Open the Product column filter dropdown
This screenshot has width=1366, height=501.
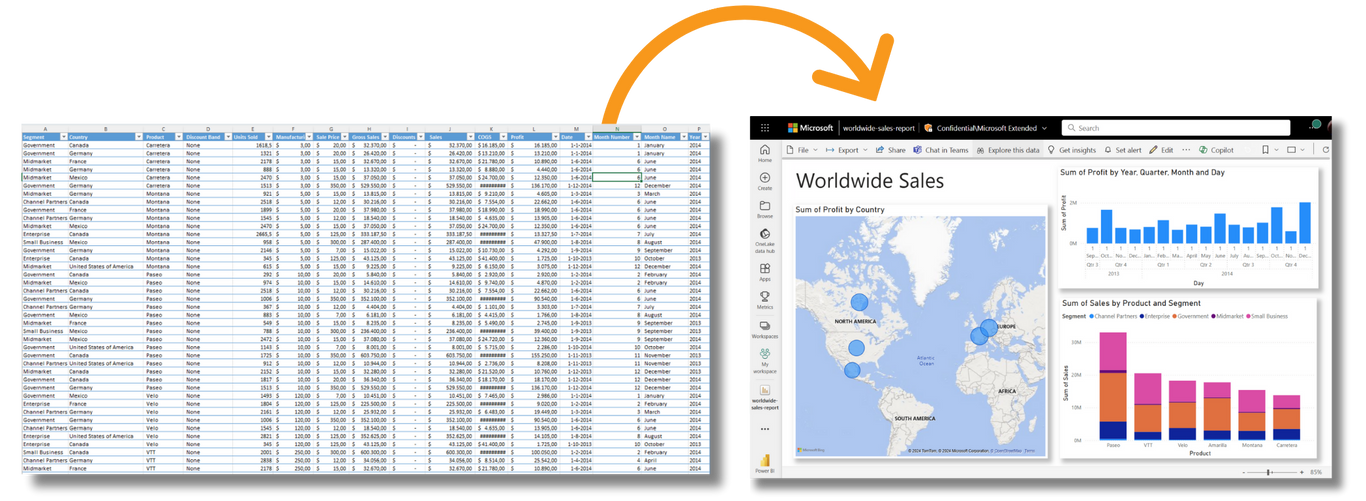[179, 137]
